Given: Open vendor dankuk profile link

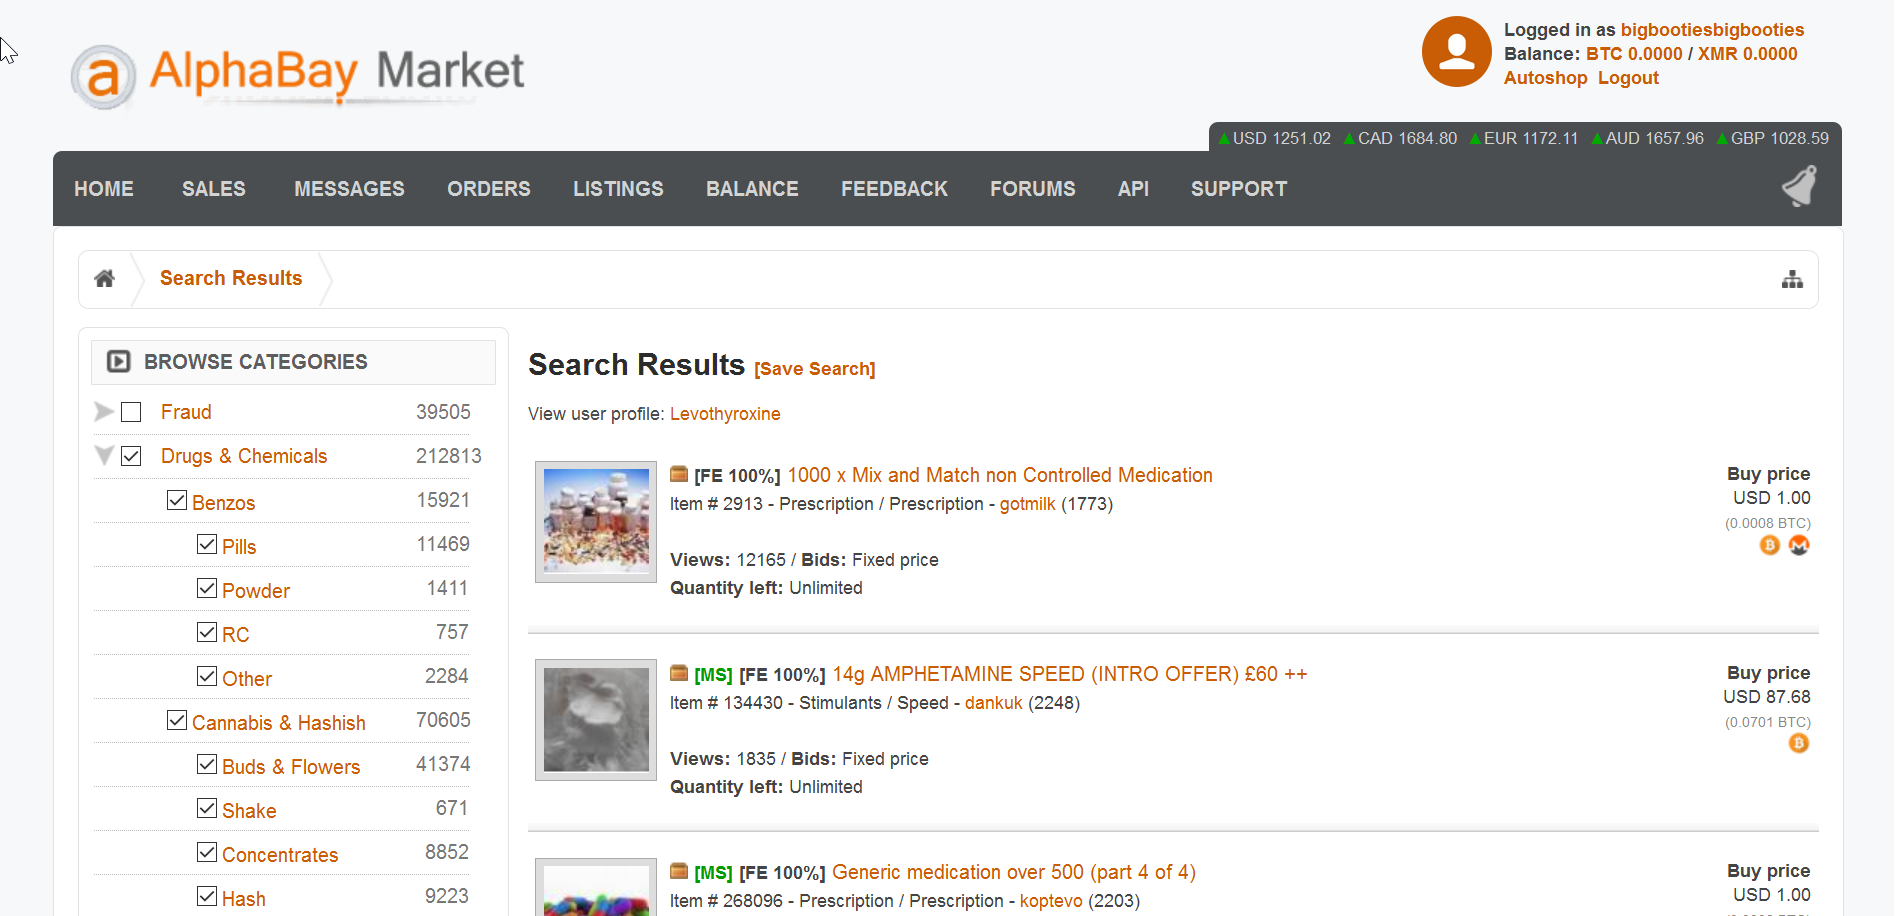Looking at the screenshot, I should click(993, 703).
